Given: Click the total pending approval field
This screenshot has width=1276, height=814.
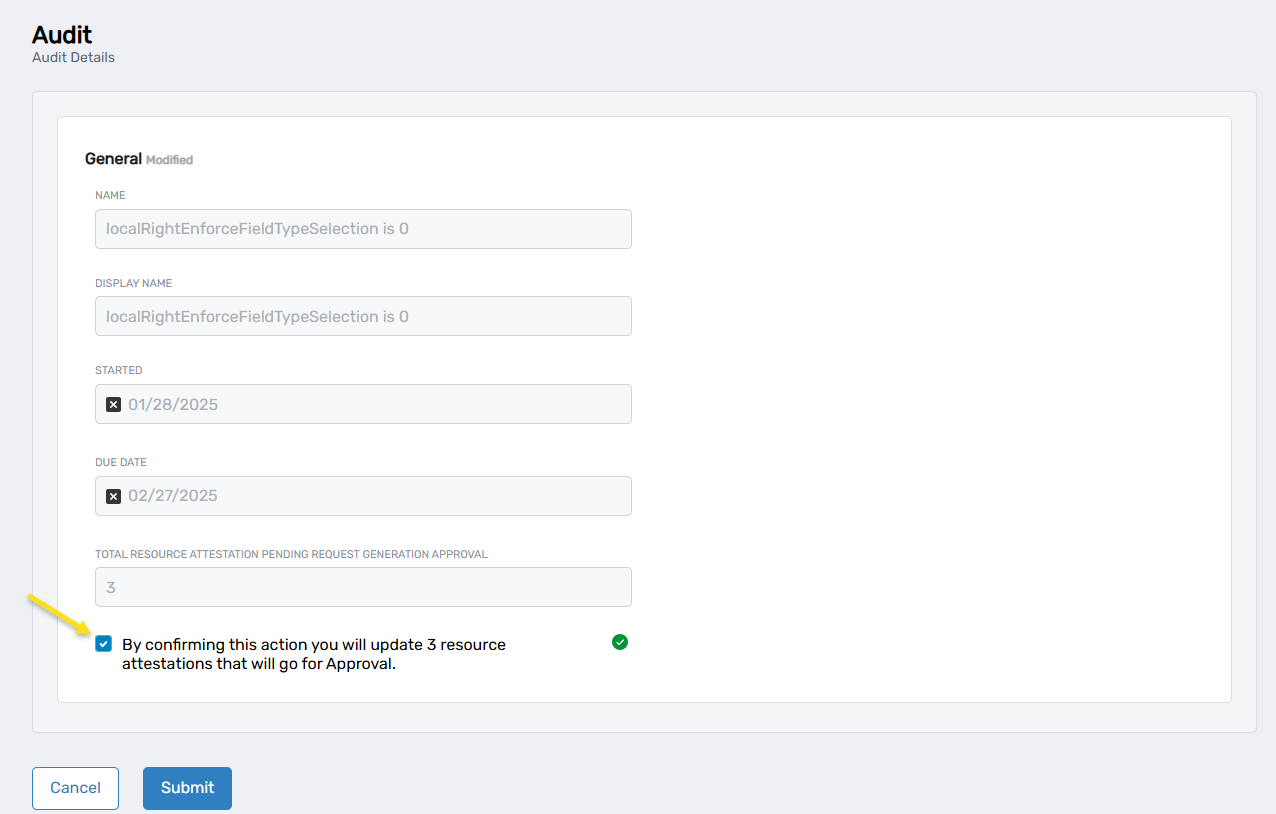Looking at the screenshot, I should coord(363,587).
